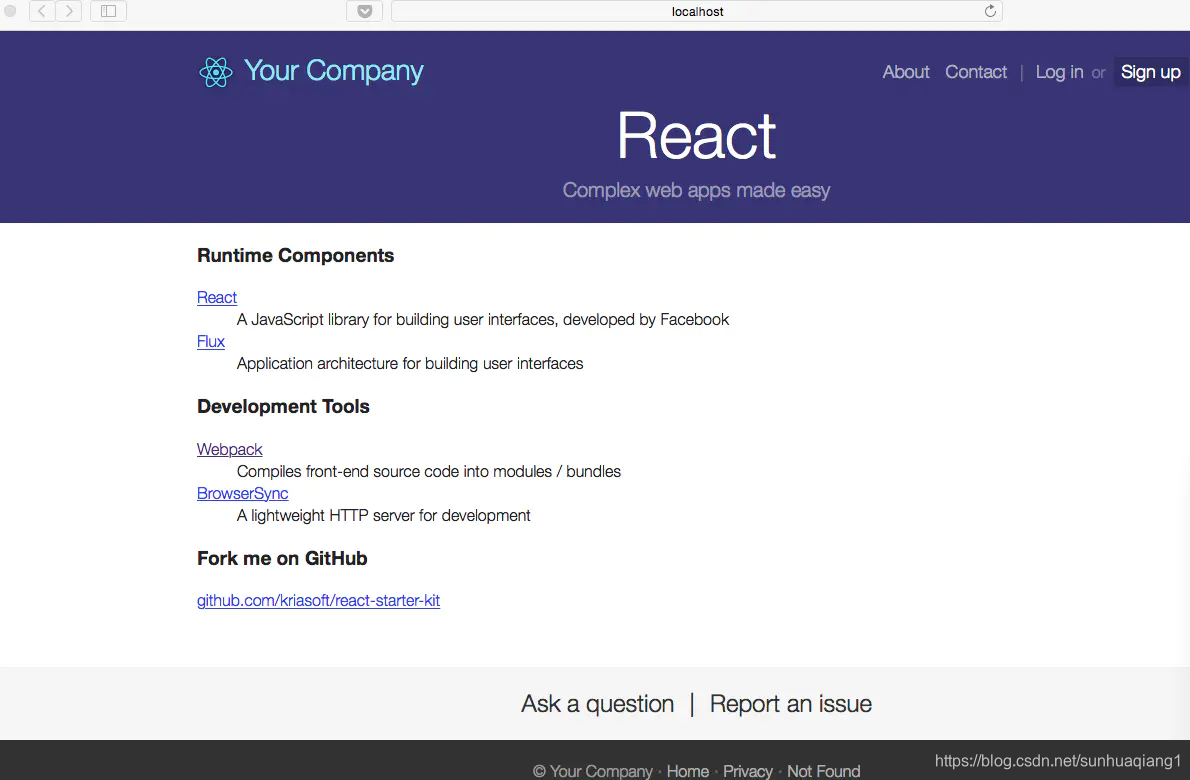Click the large React banner title
Viewport: 1190px width, 780px height.
point(697,135)
